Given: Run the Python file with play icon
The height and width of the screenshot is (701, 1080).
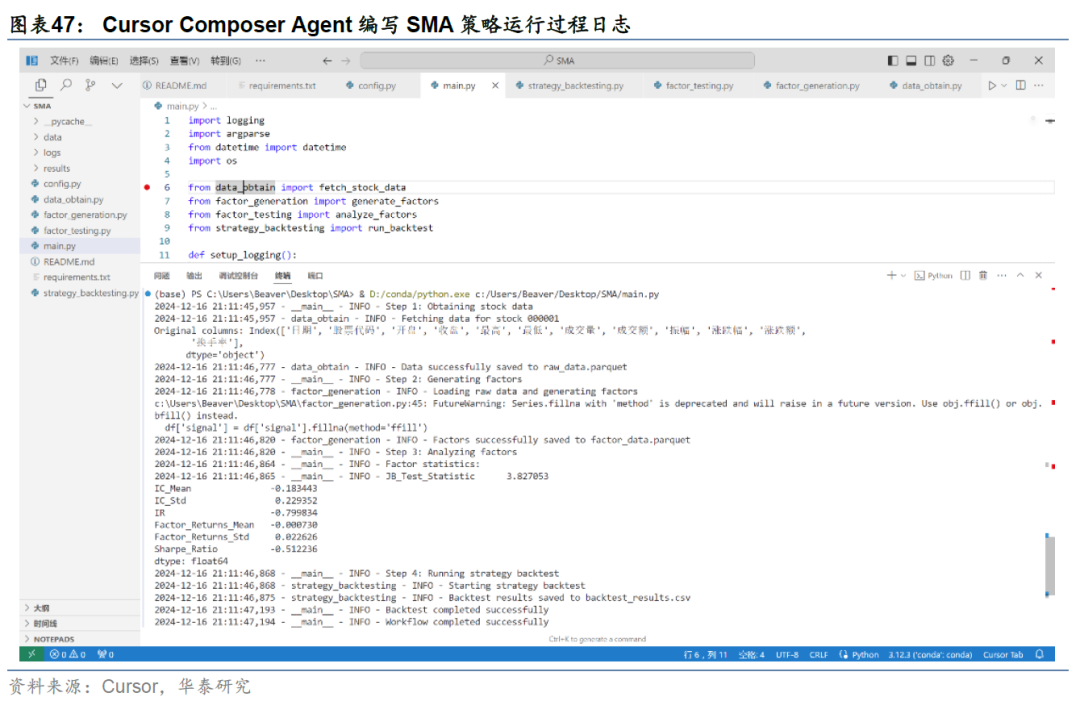Looking at the screenshot, I should click(992, 85).
